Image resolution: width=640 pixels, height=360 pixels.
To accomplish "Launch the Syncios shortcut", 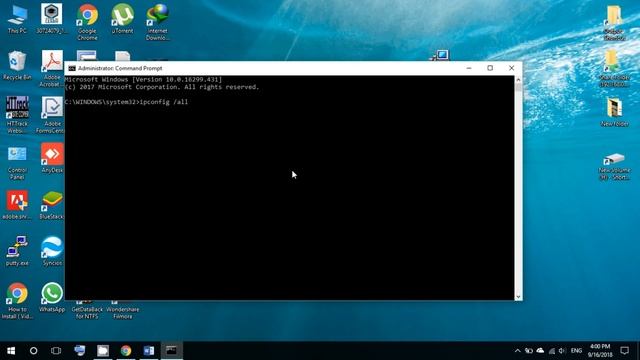I will (x=52, y=251).
